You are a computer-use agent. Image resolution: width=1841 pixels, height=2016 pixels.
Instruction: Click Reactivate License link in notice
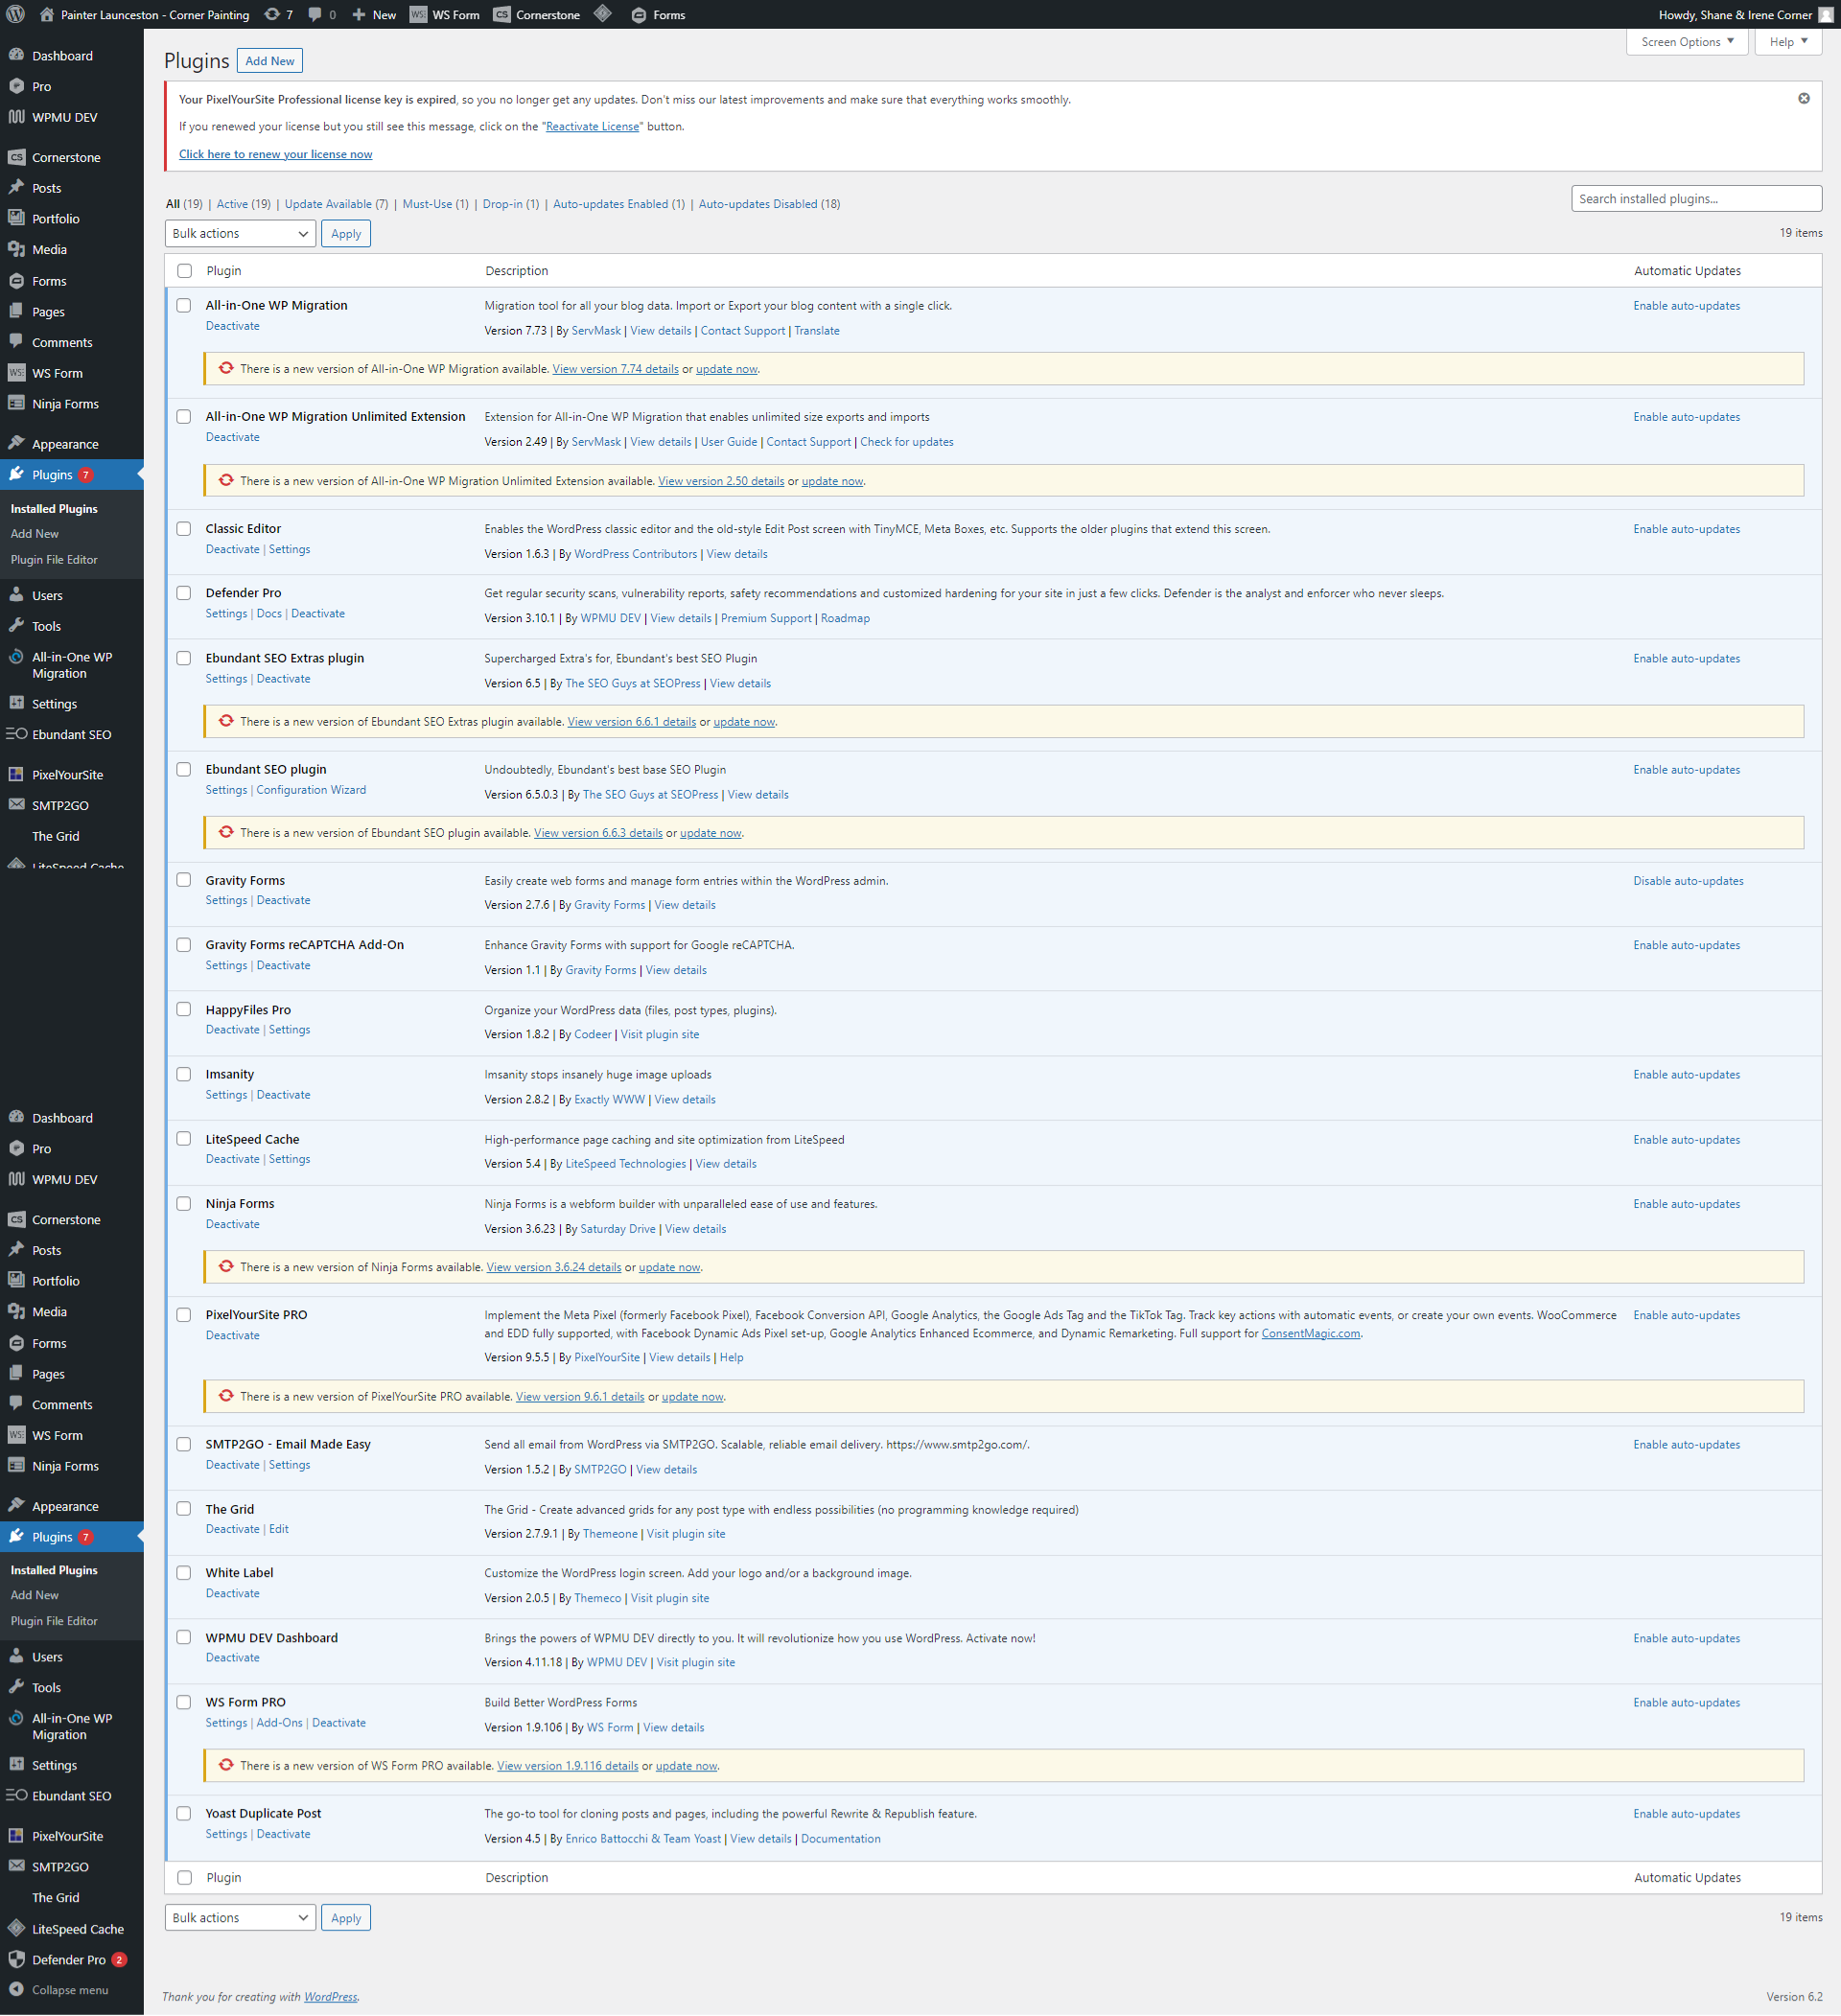pyautogui.click(x=592, y=126)
